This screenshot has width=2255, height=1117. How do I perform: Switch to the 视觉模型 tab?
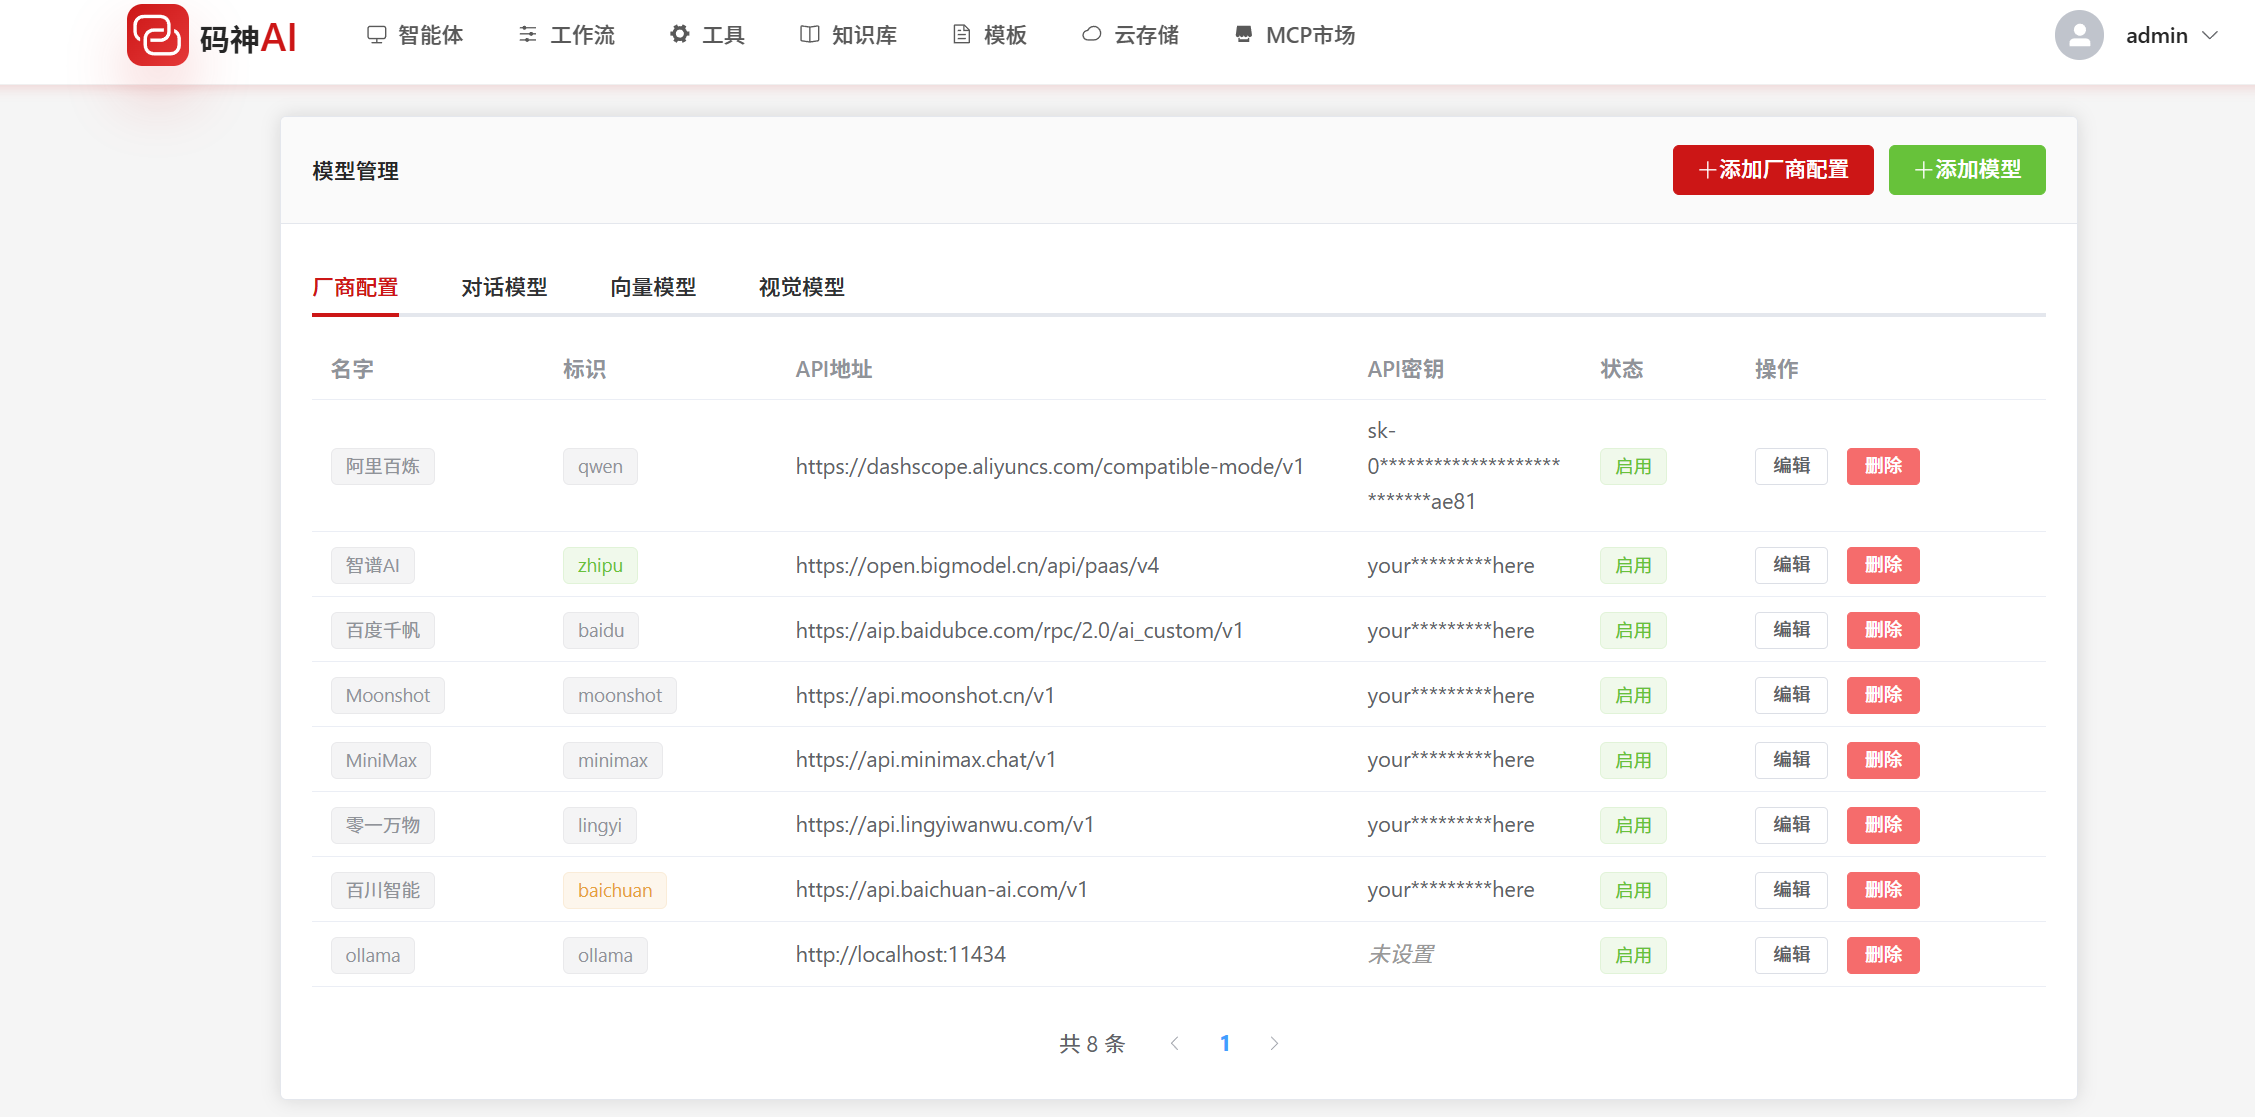point(801,288)
